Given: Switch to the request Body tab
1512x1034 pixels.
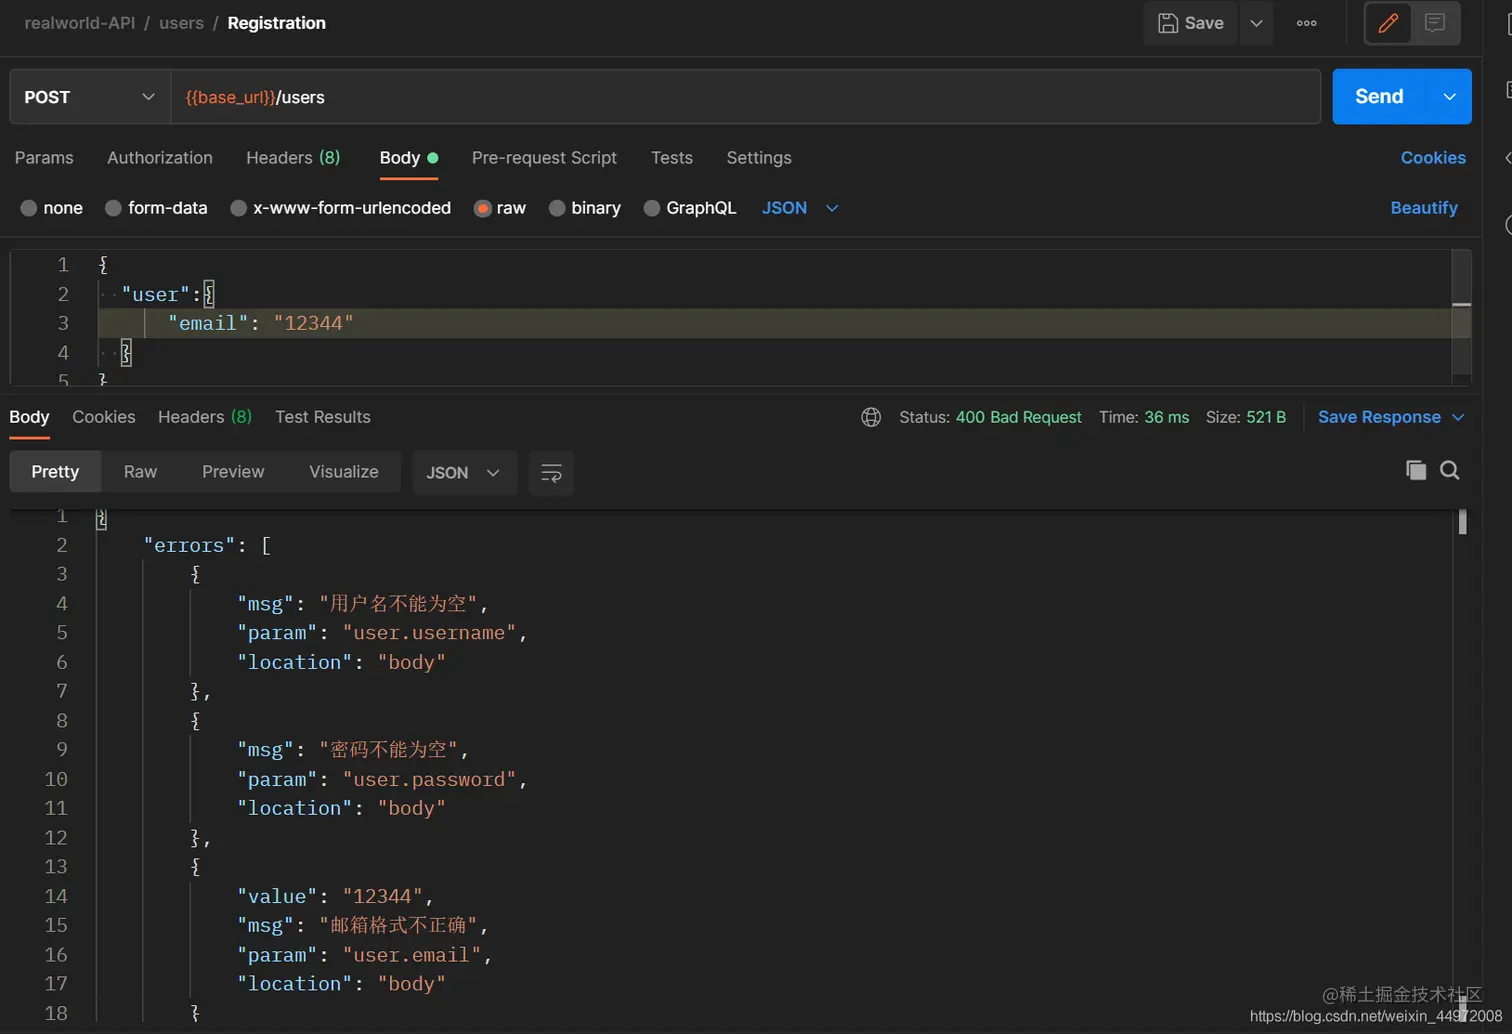Looking at the screenshot, I should pyautogui.click(x=409, y=158).
